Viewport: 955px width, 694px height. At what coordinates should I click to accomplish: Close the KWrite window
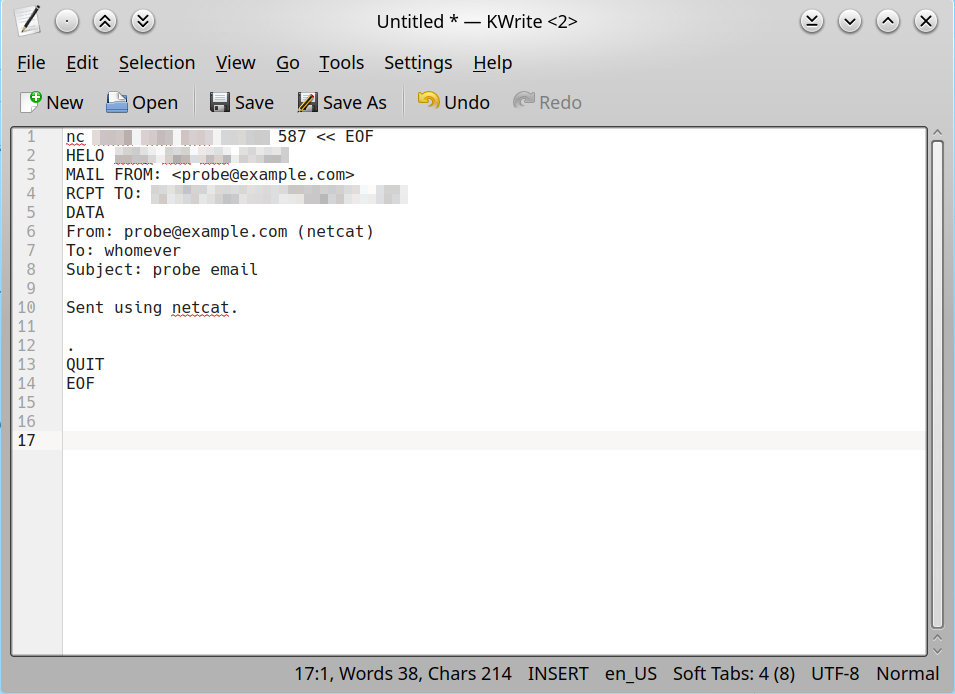pos(926,21)
